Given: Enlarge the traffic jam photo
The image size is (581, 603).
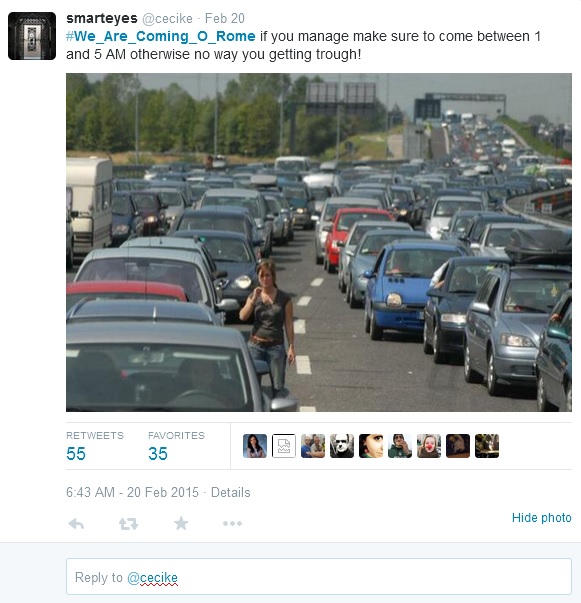Looking at the screenshot, I should (x=319, y=242).
